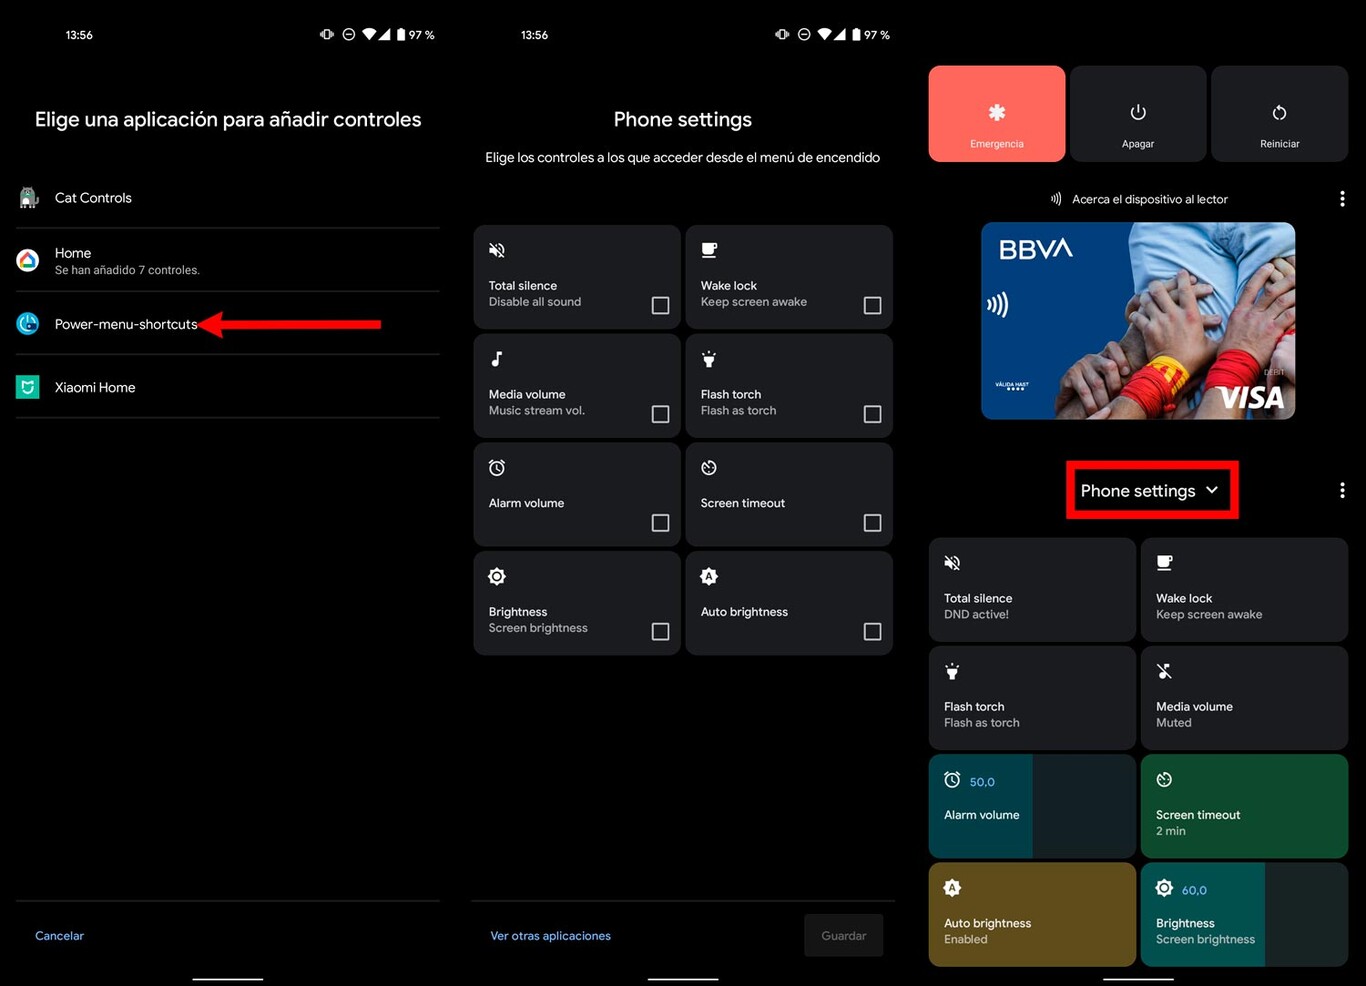Tap the BBVA Visa card
The height and width of the screenshot is (986, 1366).
[1138, 320]
